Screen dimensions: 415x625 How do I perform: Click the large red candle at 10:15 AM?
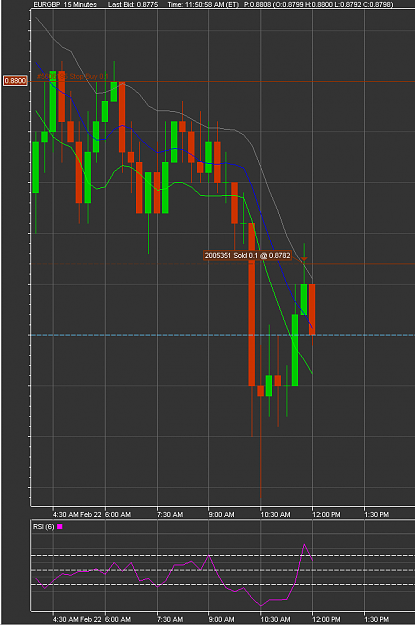click(x=252, y=305)
